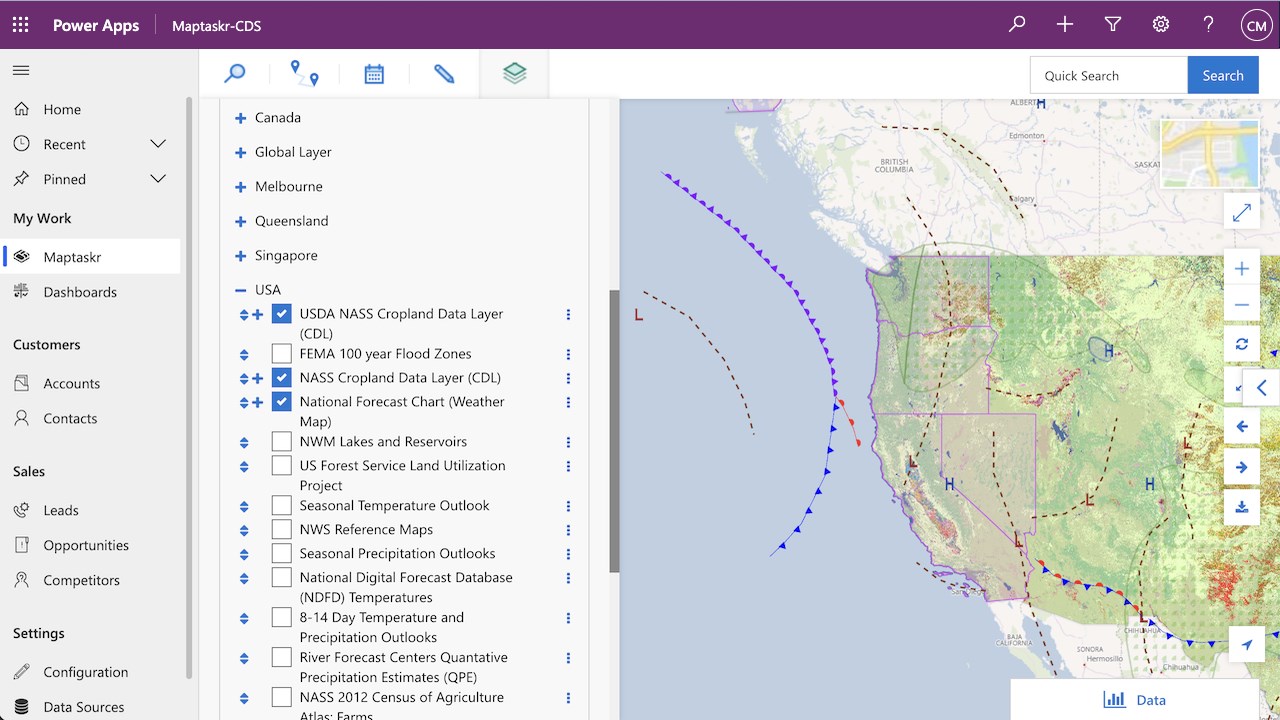Select the pencil drawing tool
Image resolution: width=1280 pixels, height=720 pixels.
pos(444,74)
